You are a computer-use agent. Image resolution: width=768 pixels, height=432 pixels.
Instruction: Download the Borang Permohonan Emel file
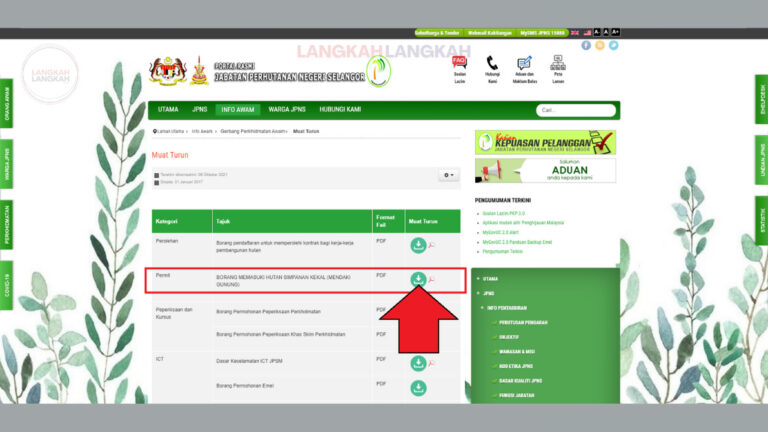(x=418, y=388)
